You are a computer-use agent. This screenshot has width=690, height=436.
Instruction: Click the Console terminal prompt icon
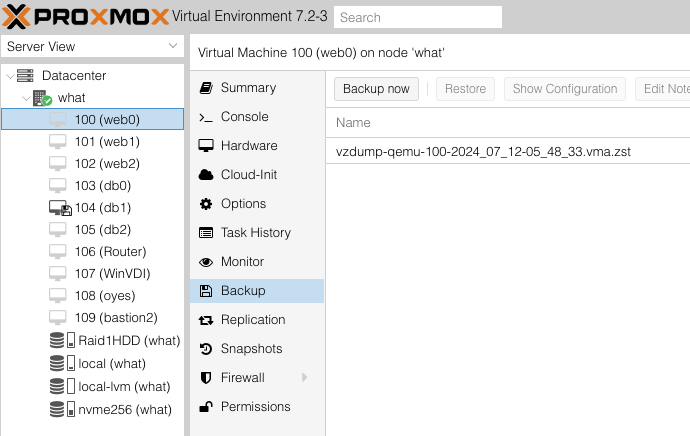pos(206,117)
